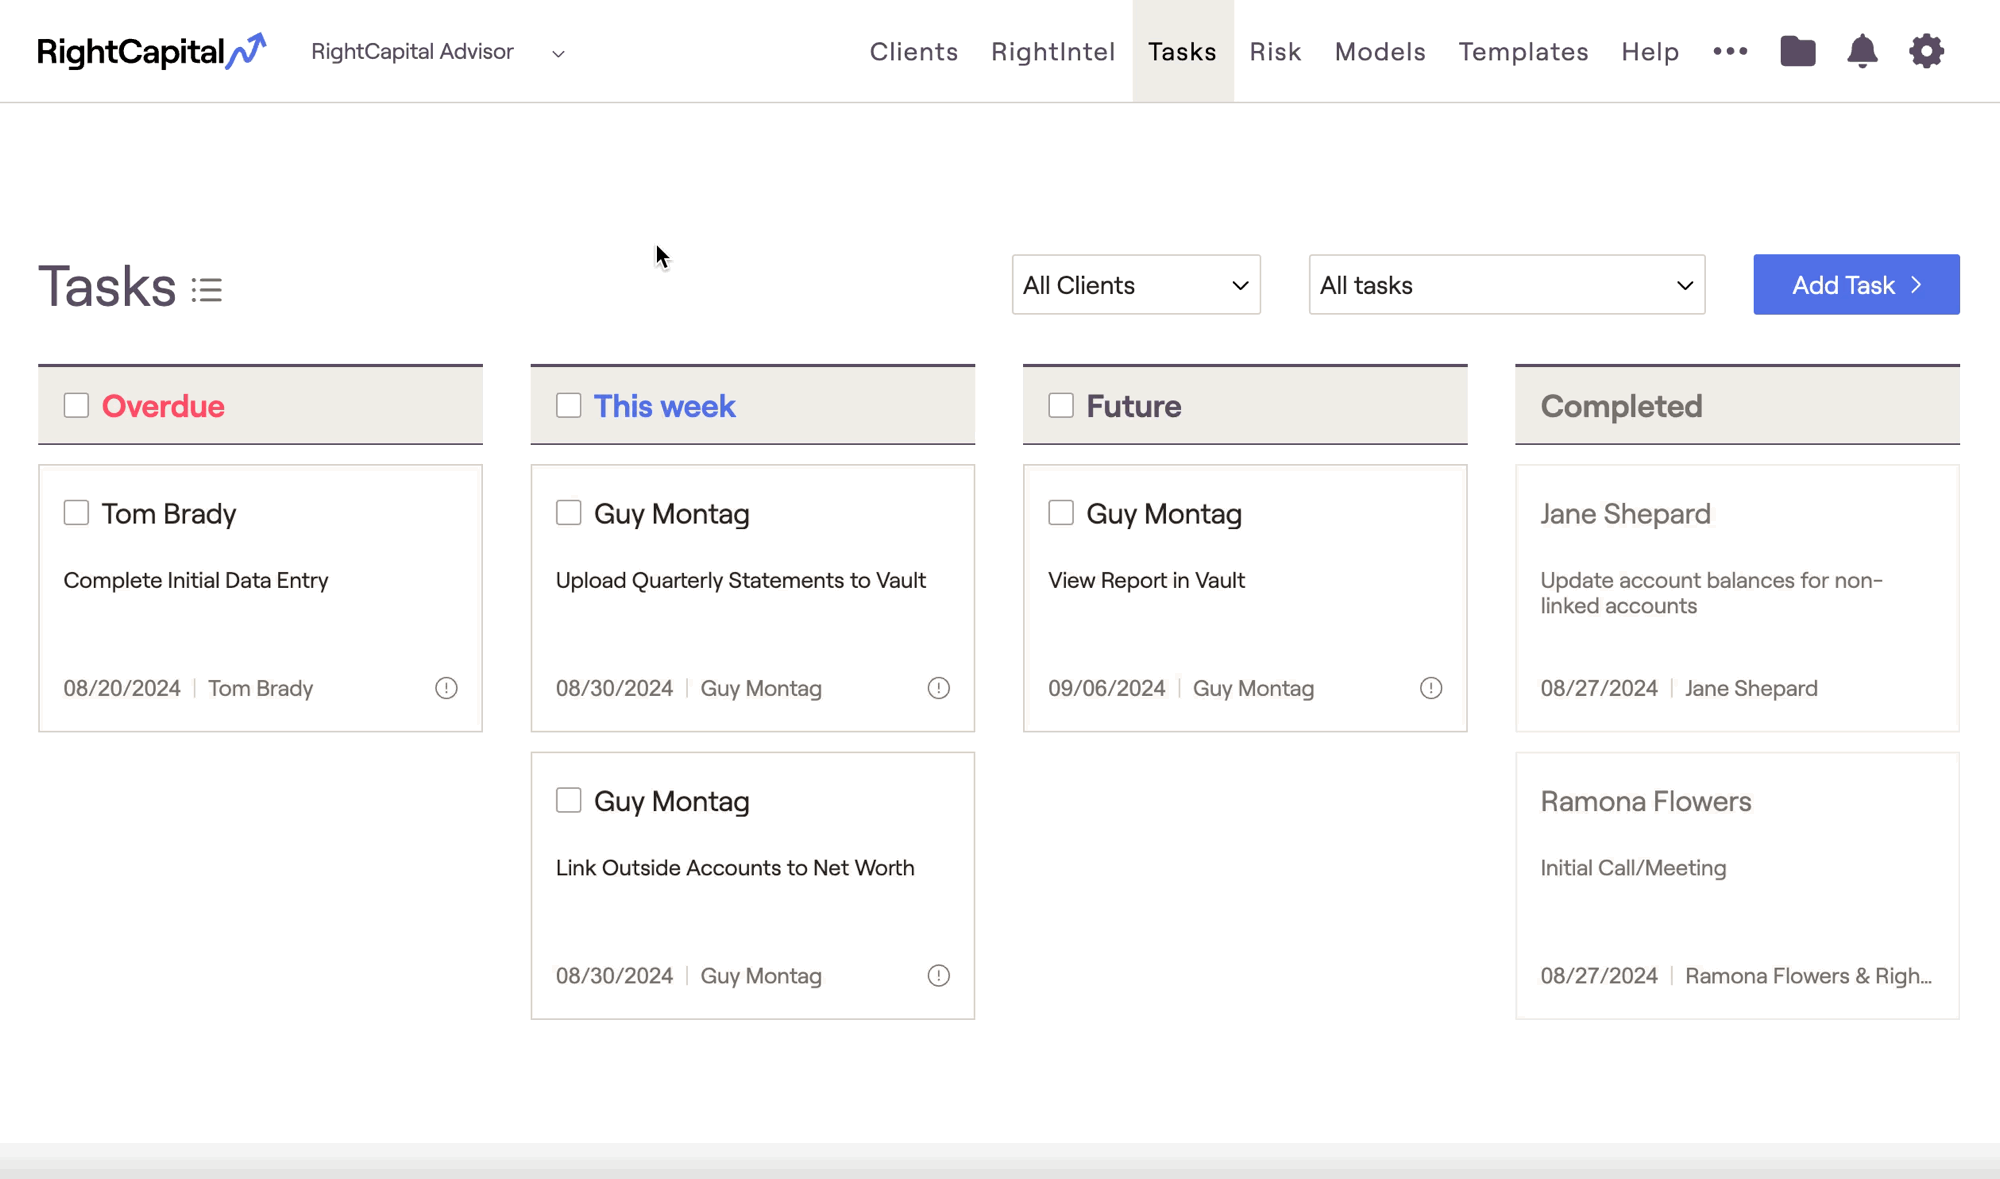Click the Tasks page title

click(x=107, y=287)
